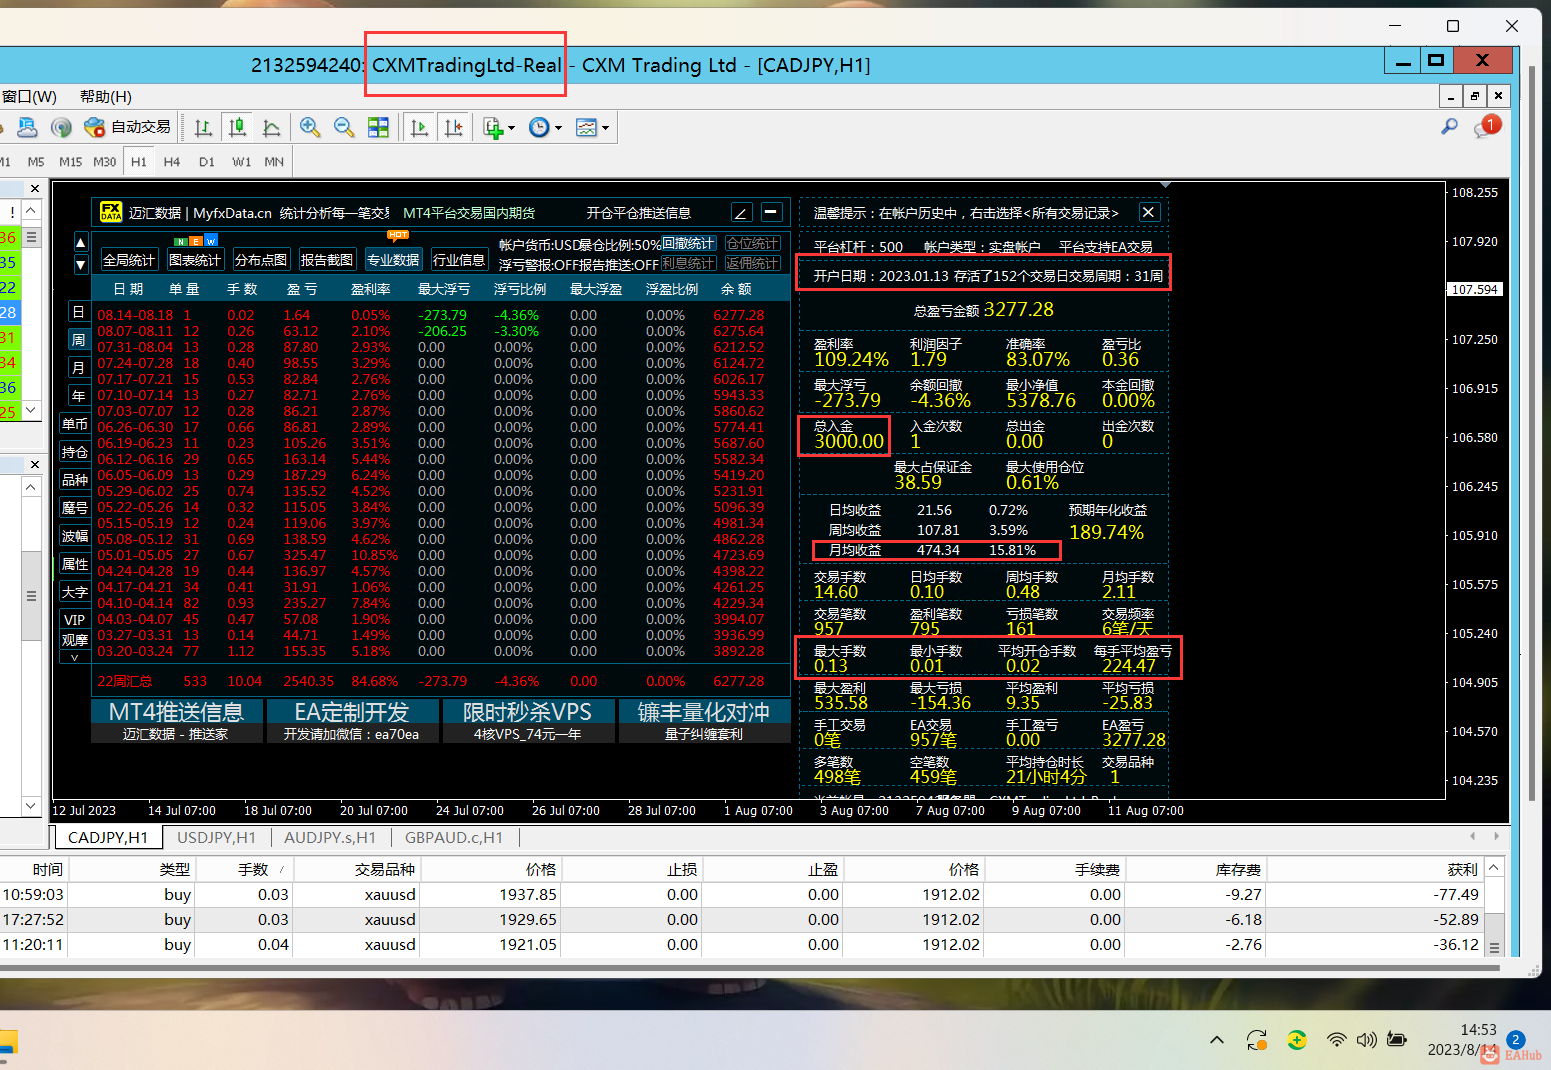
Task: Open the volume speaker tray icon
Action: pos(1366,1040)
